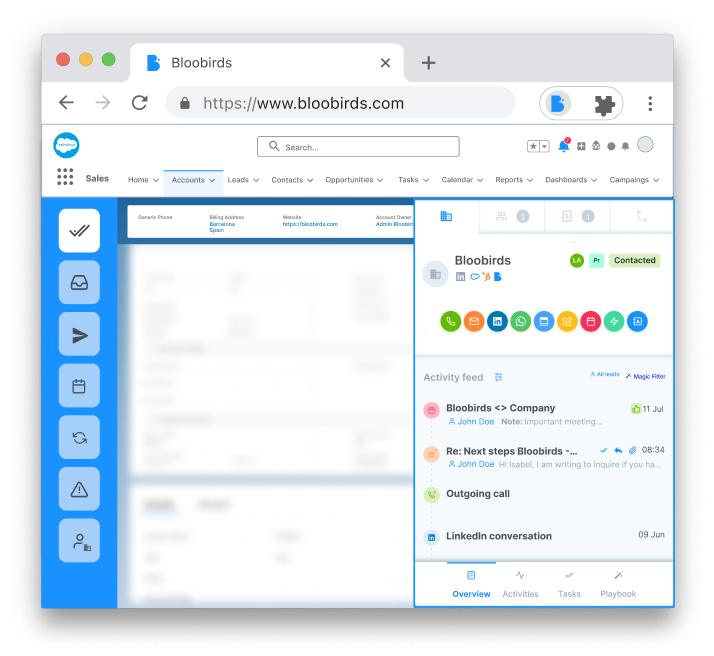This screenshot has width=714, height=656.
Task: Expand the Calendar tab dropdown chevron
Action: pos(480,180)
